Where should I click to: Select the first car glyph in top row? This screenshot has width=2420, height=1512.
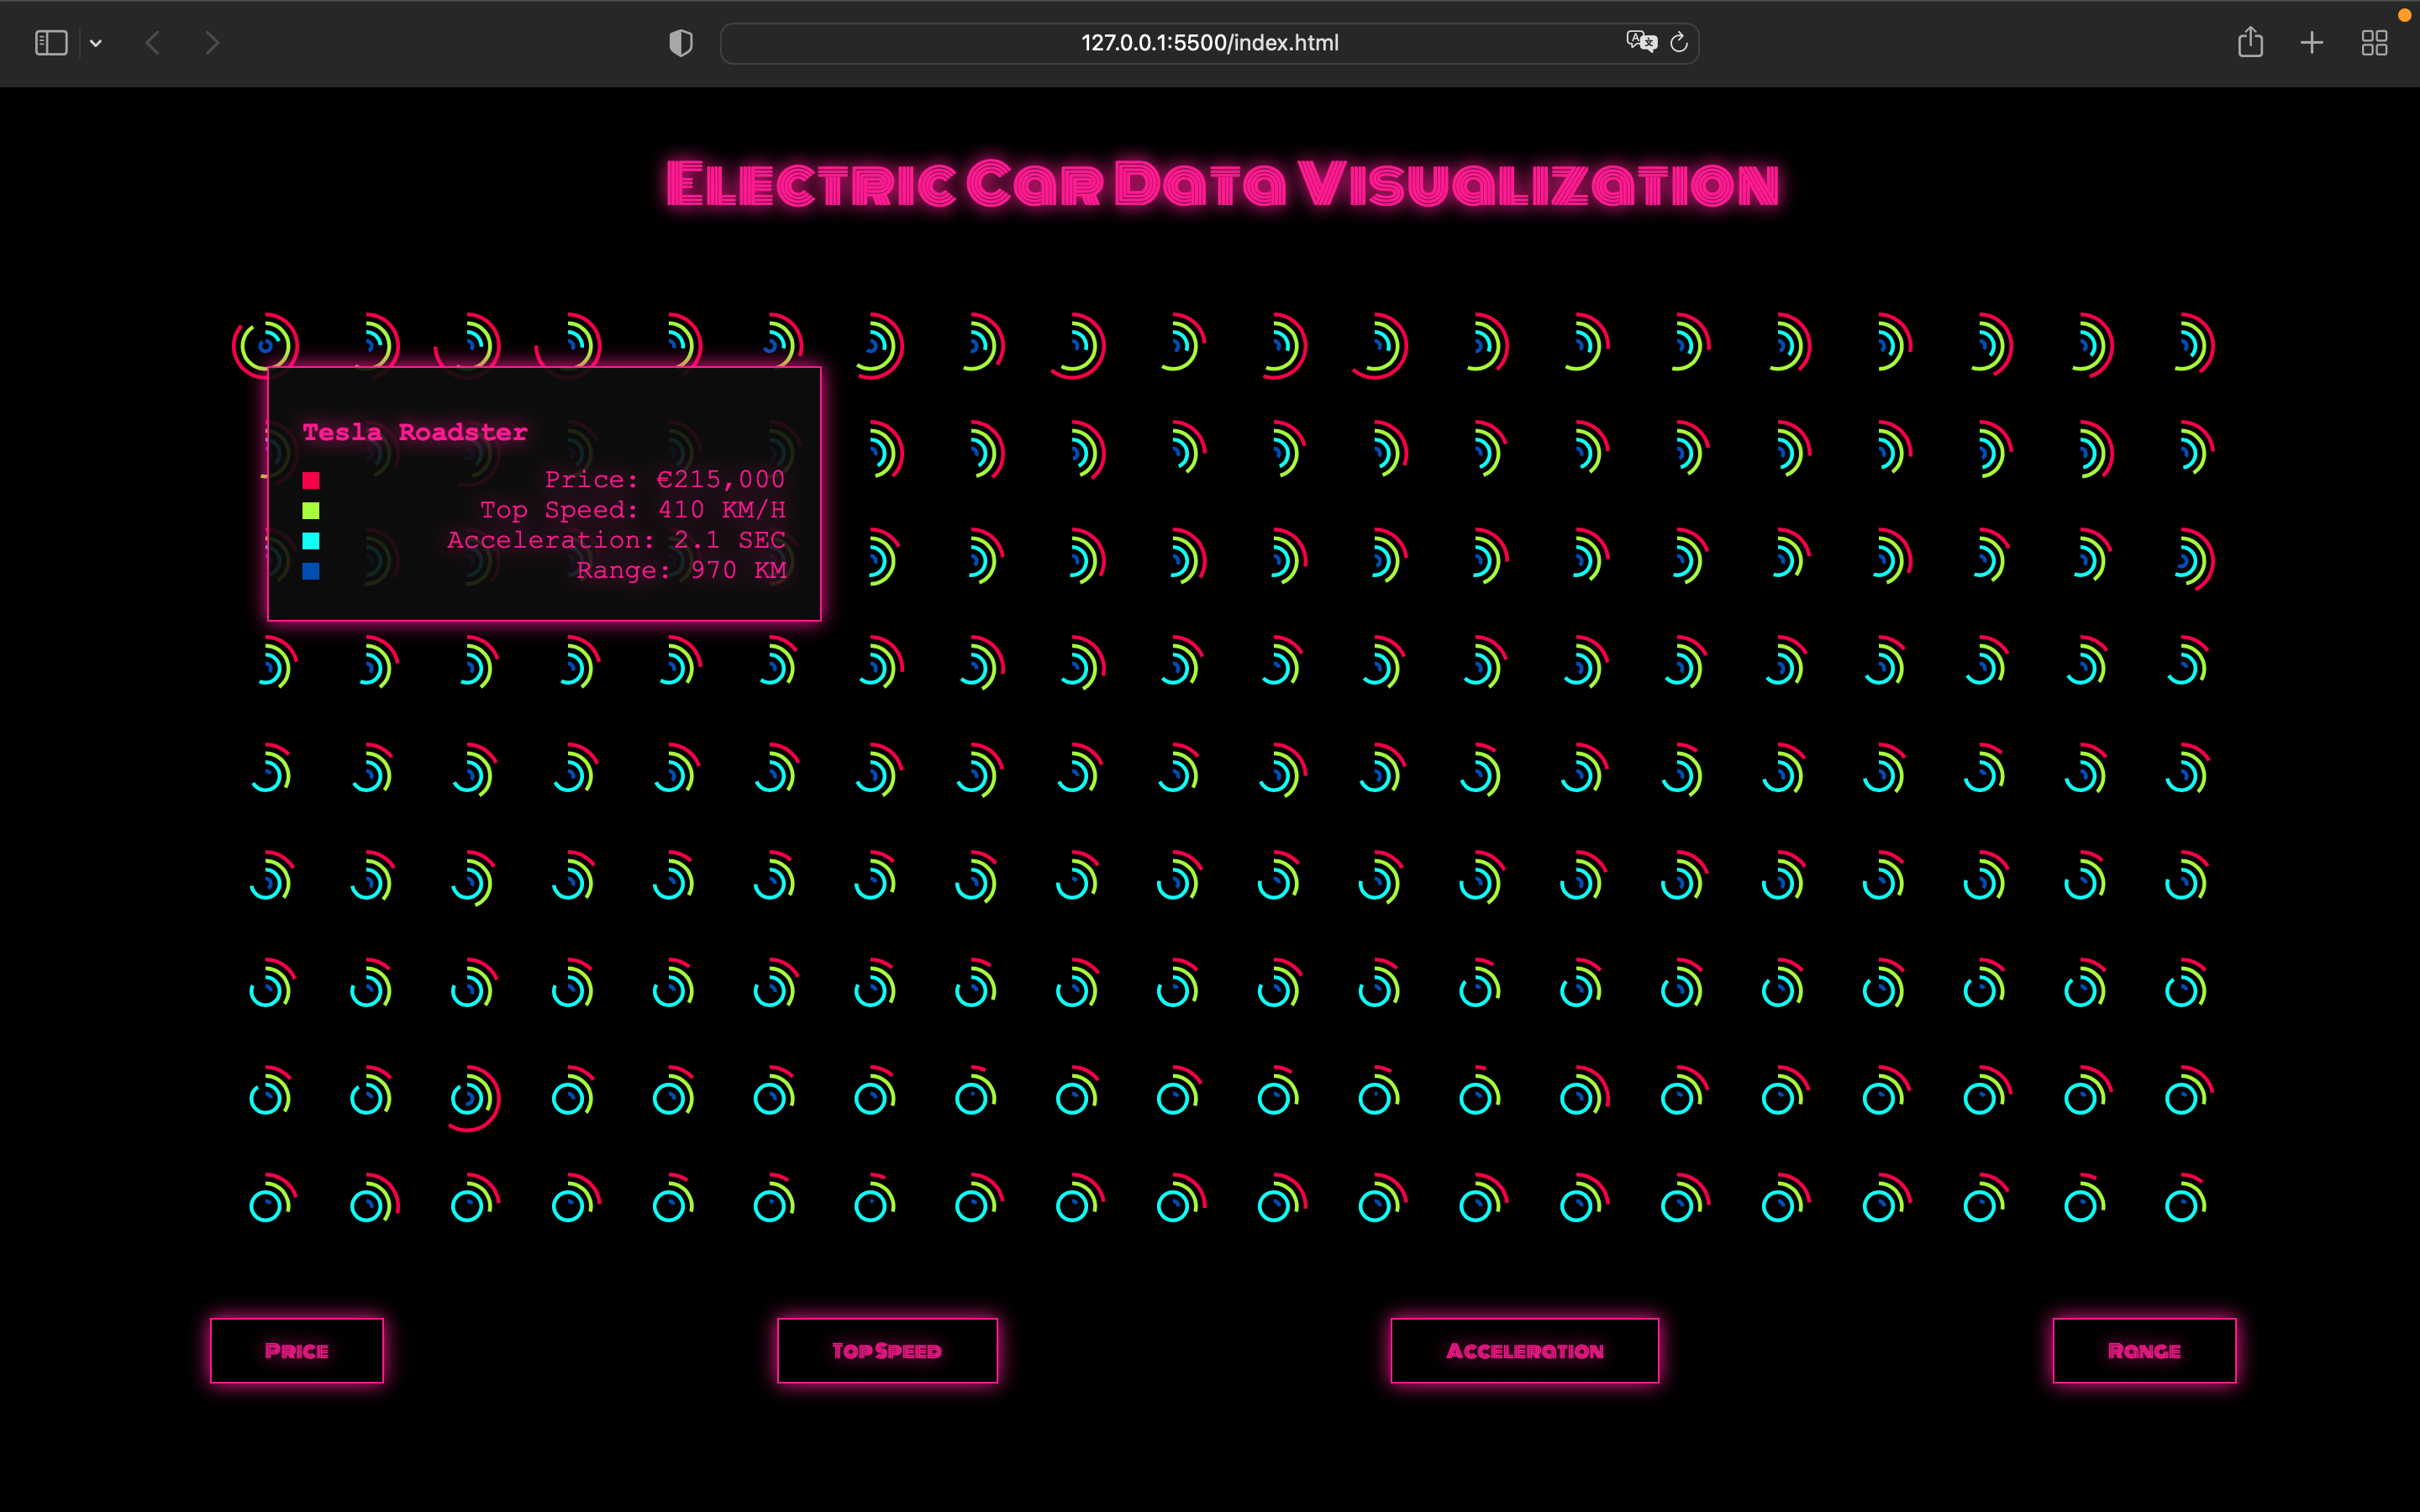click(266, 345)
